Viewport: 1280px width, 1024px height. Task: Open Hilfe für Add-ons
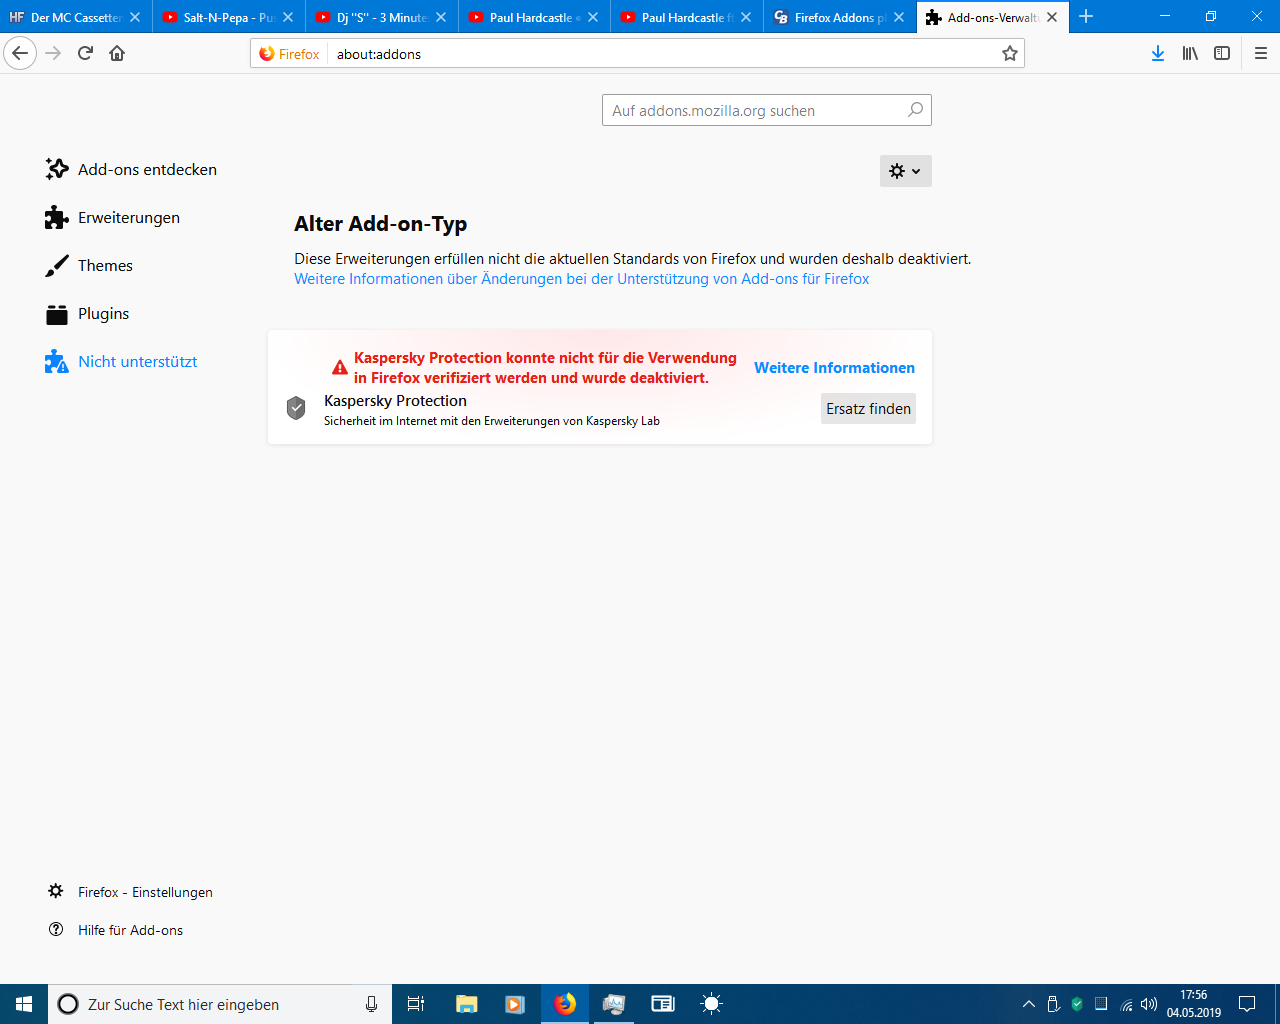[x=116, y=930]
